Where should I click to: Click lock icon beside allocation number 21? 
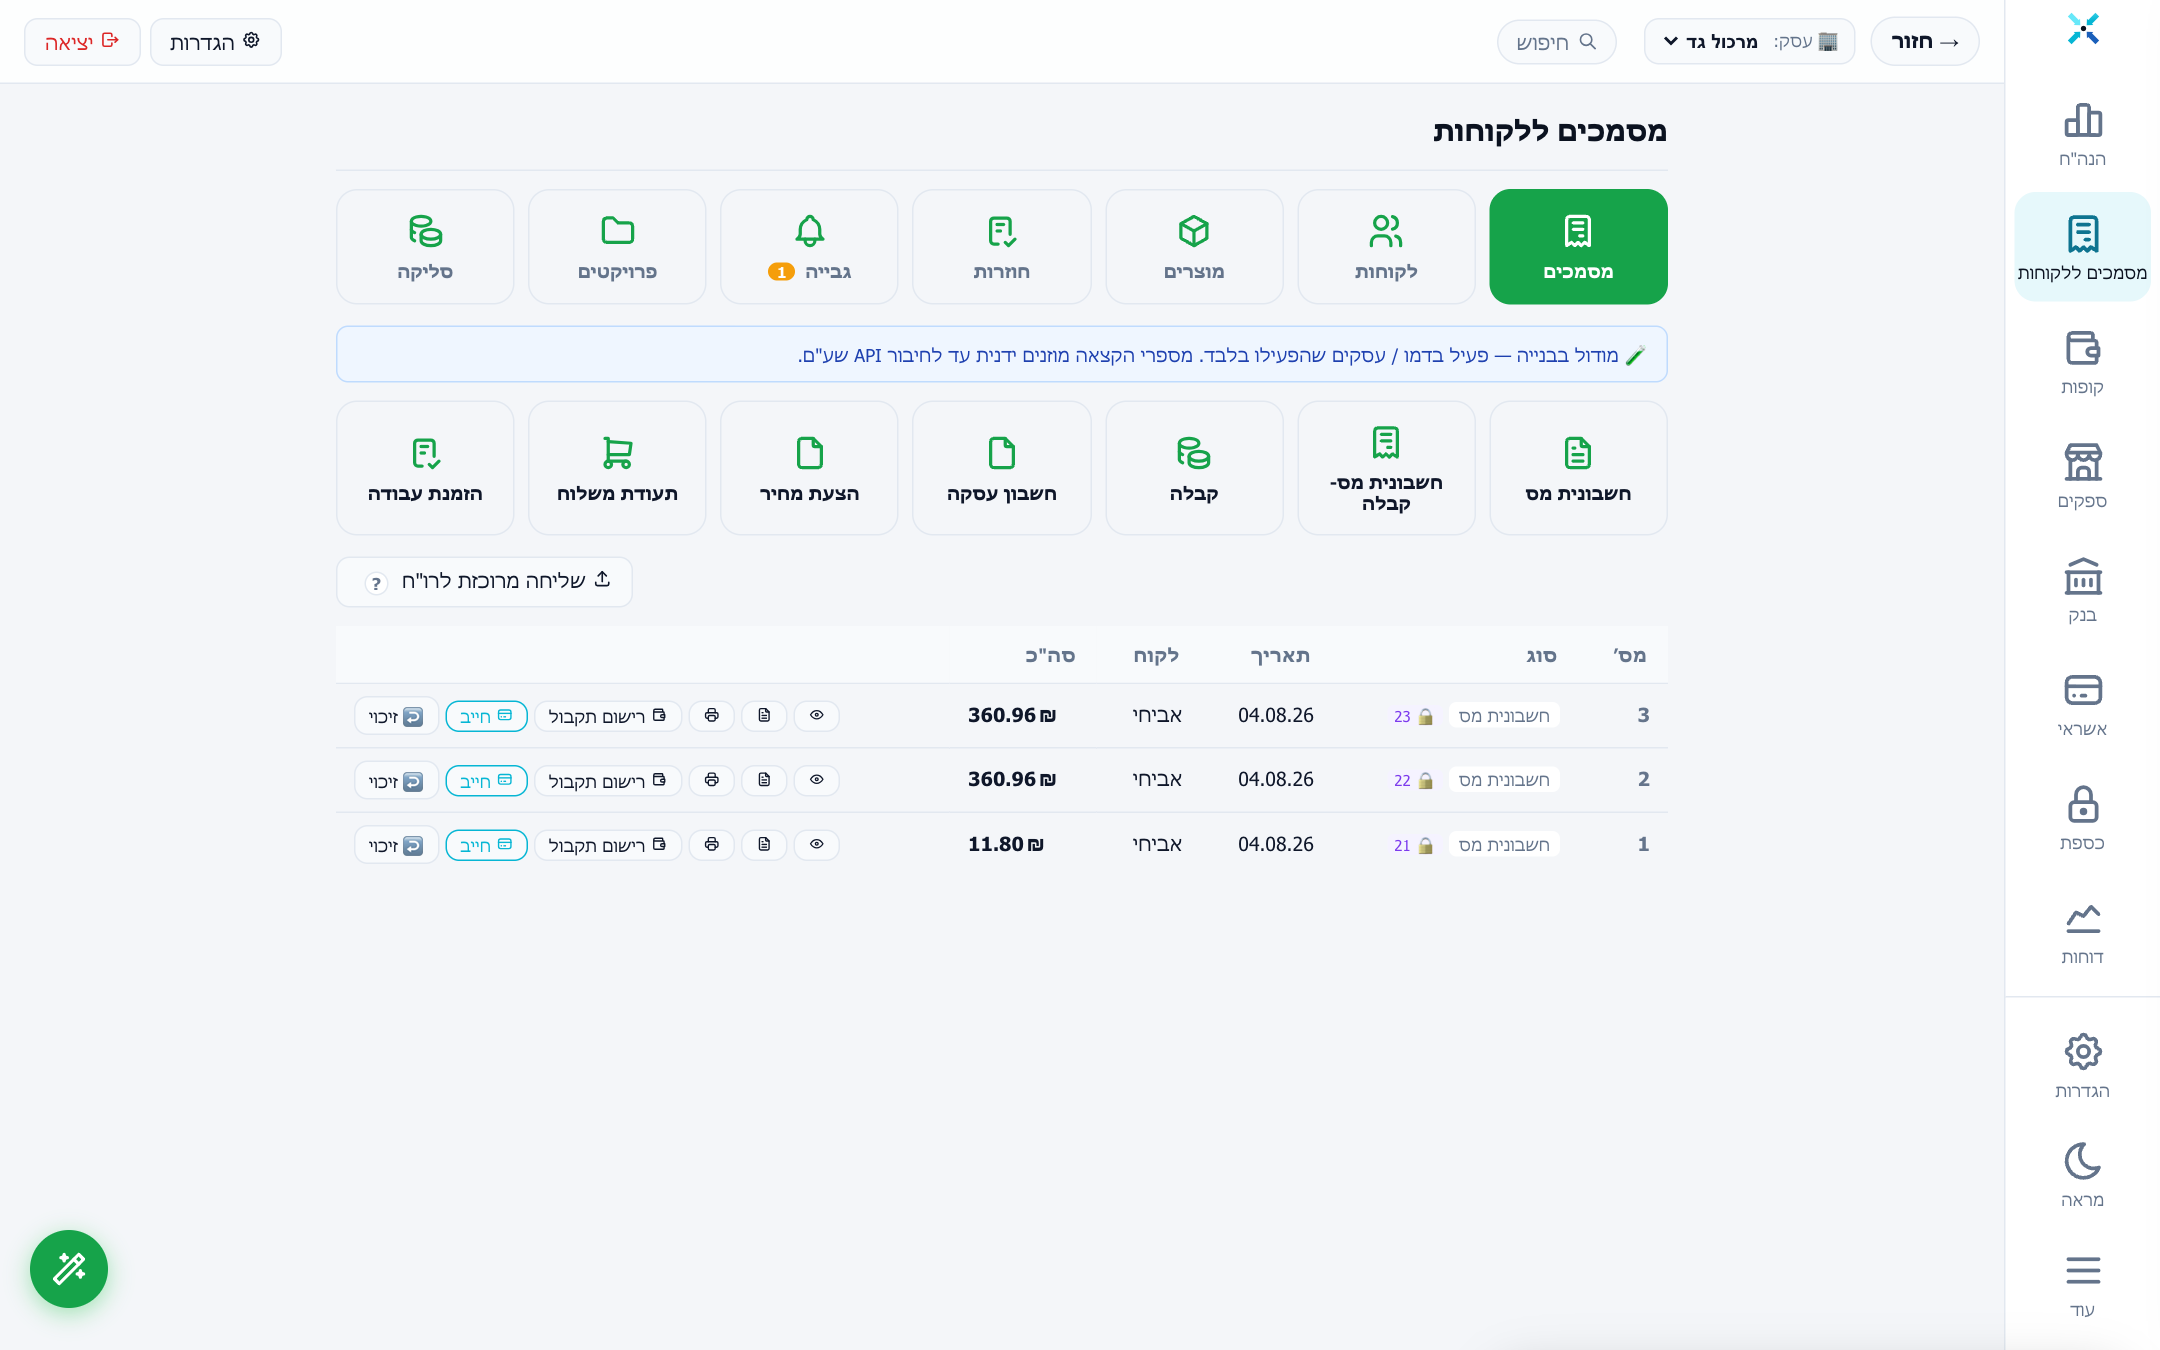click(x=1426, y=845)
